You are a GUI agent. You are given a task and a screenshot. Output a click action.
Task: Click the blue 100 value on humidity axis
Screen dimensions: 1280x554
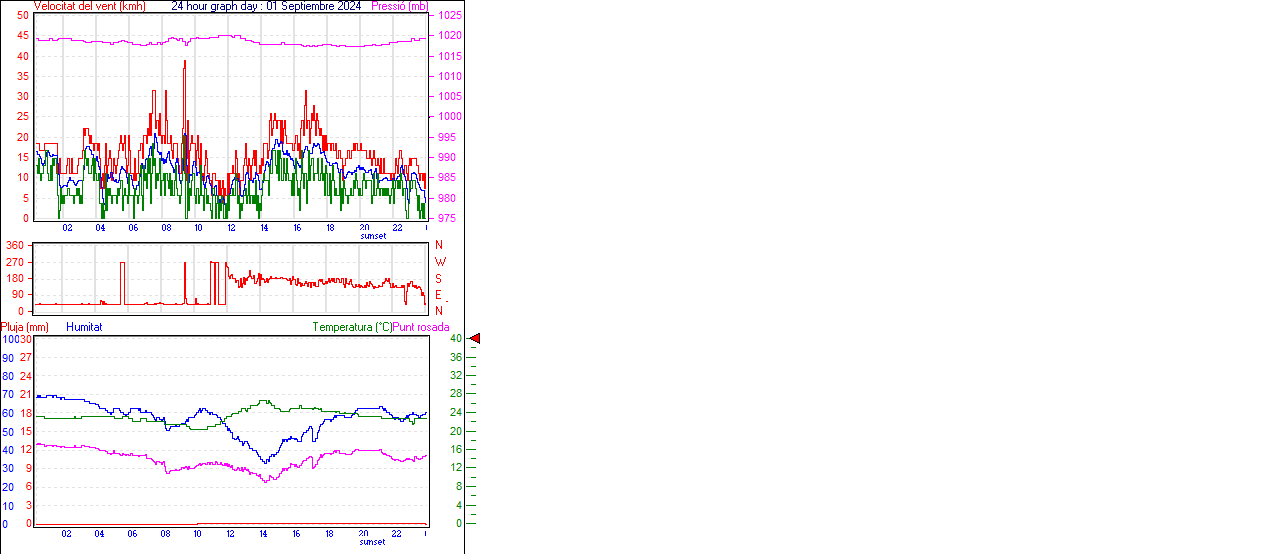coord(8,339)
